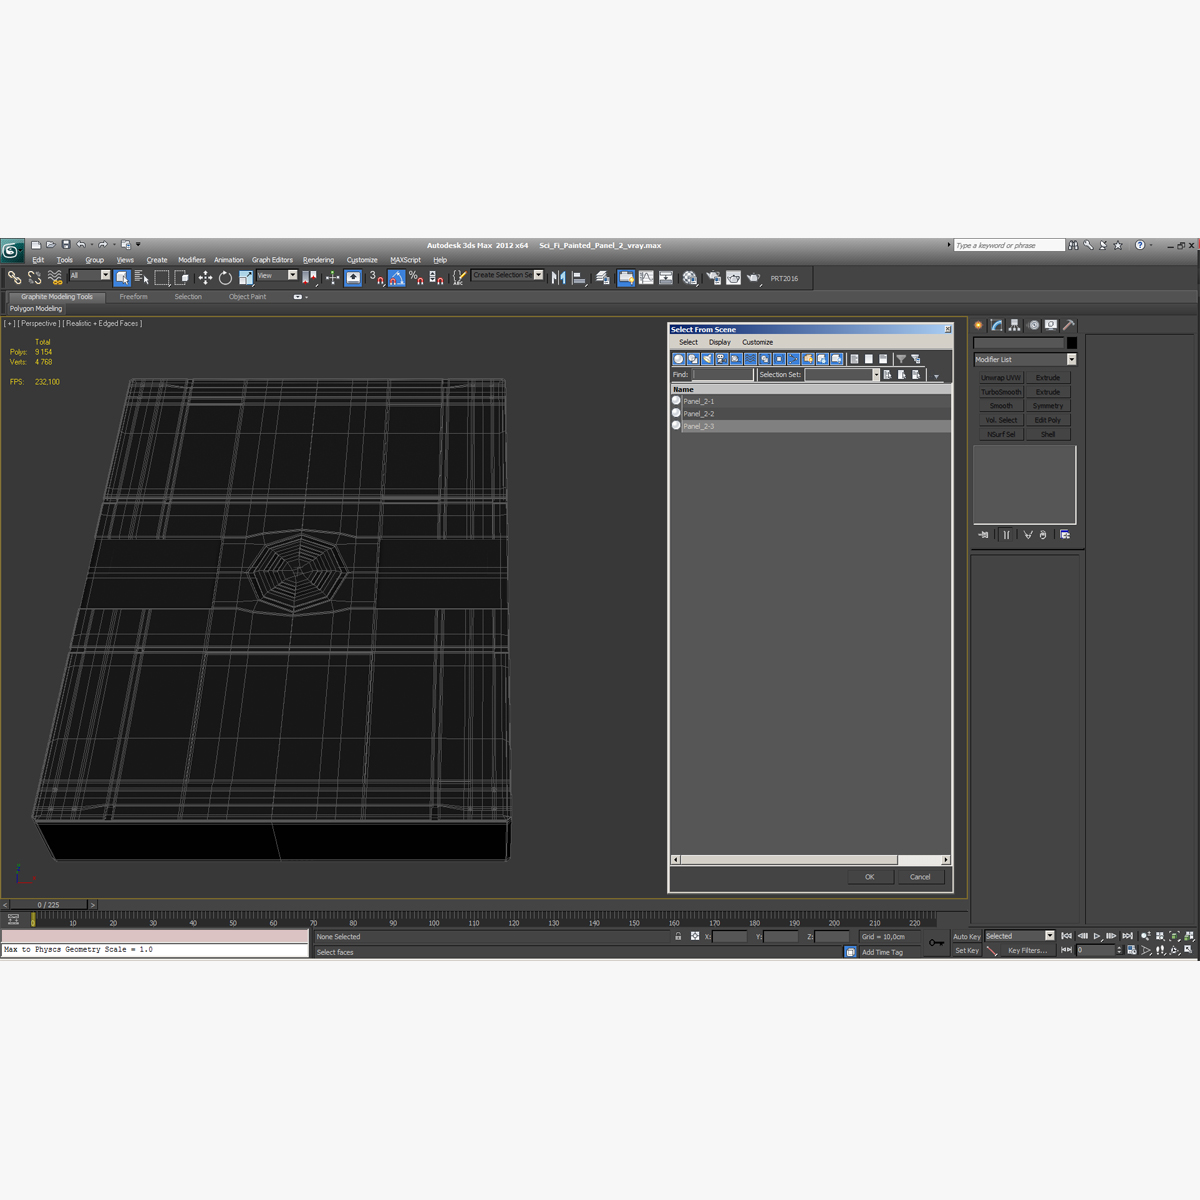Image resolution: width=1200 pixels, height=1200 pixels.
Task: Toggle Display Lights filter in dialog
Action: click(707, 359)
